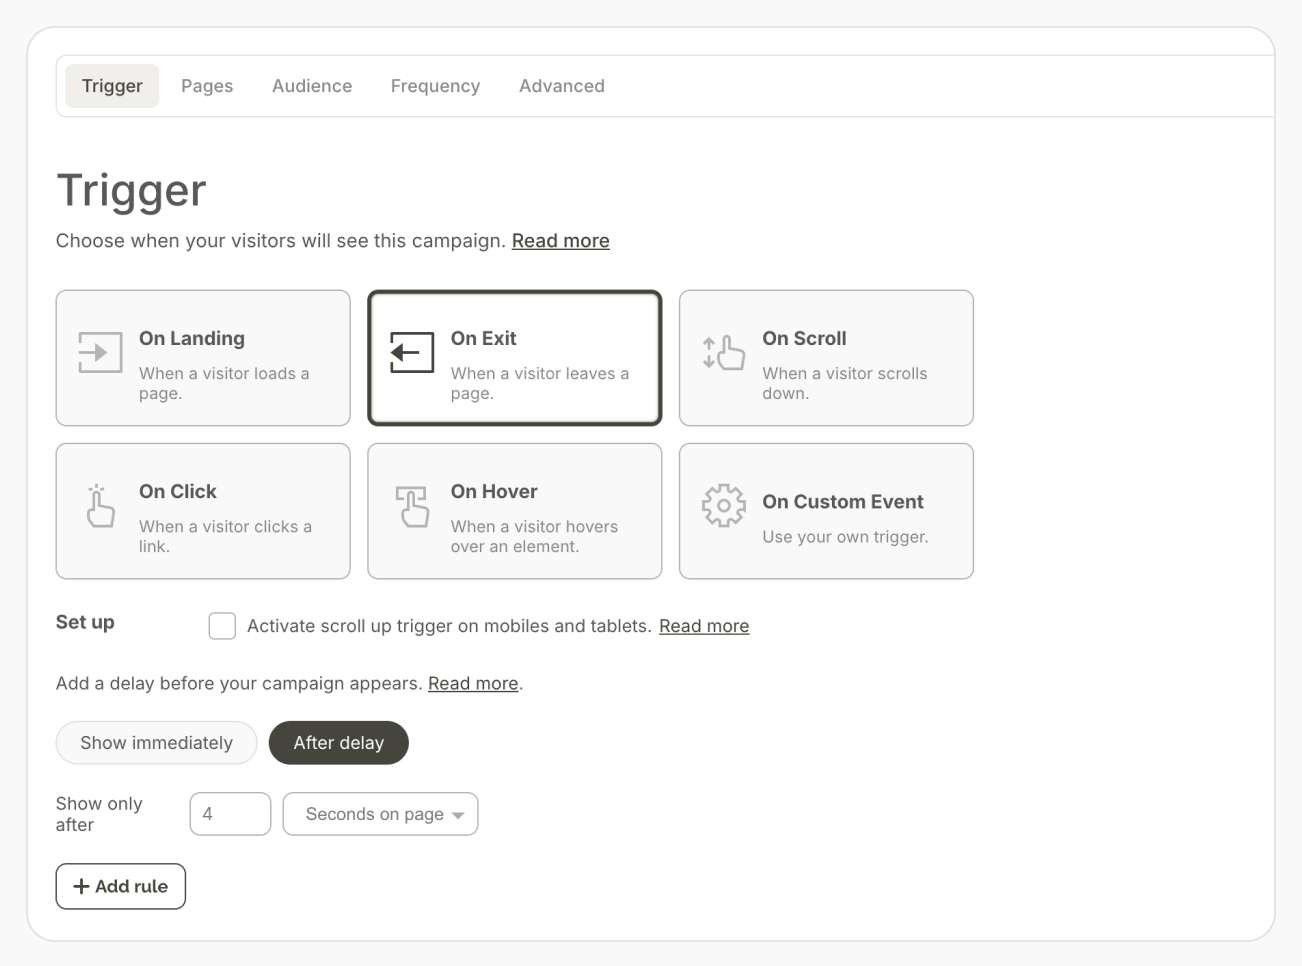Enable scroll up trigger on mobiles checkbox
Viewport: 1302px width, 966px height.
pyautogui.click(x=222, y=626)
